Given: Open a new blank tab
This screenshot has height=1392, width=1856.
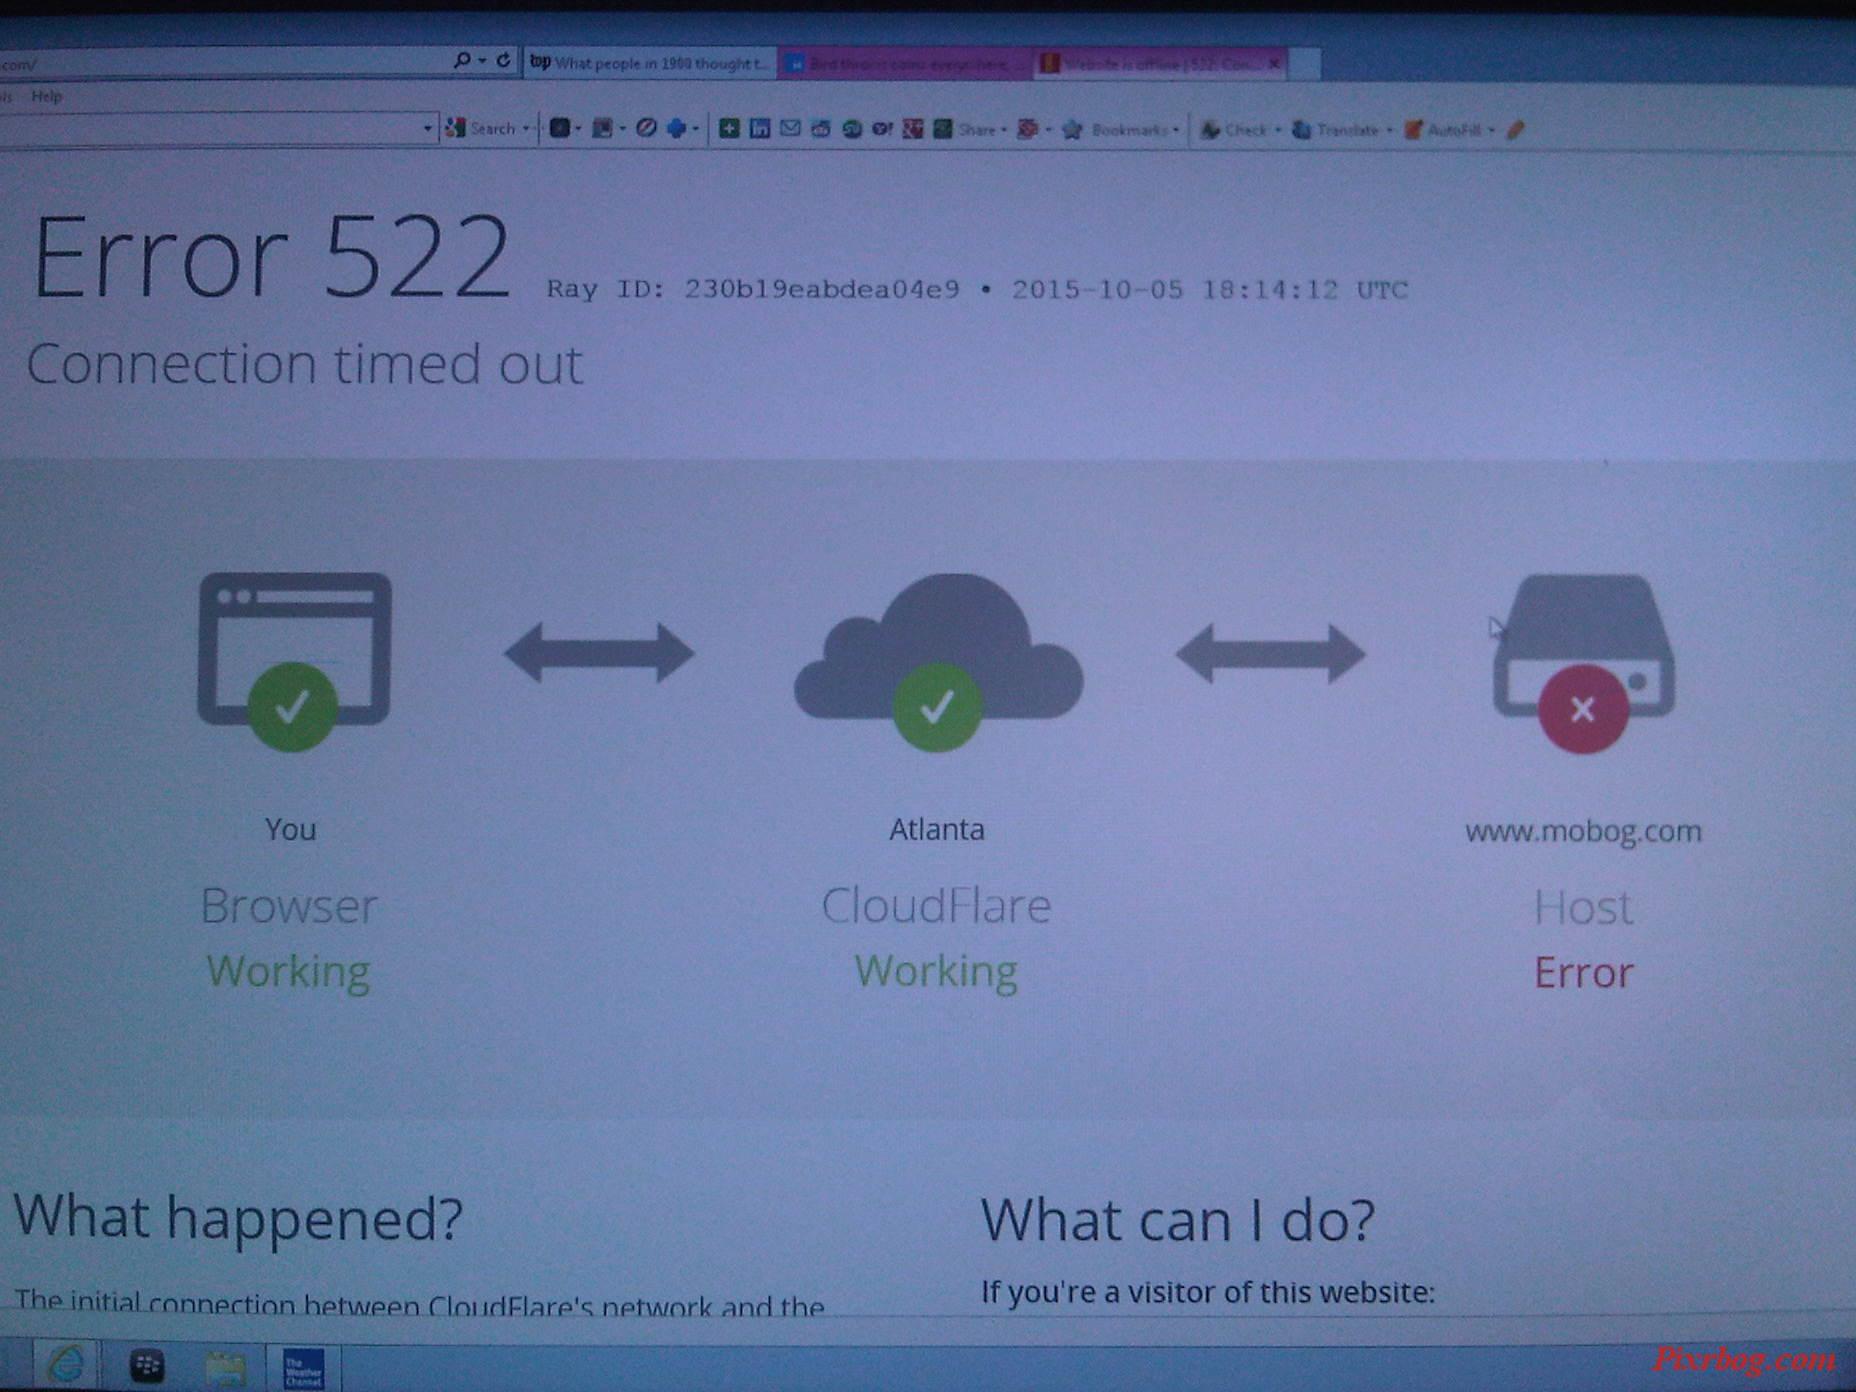Looking at the screenshot, I should (x=1305, y=64).
